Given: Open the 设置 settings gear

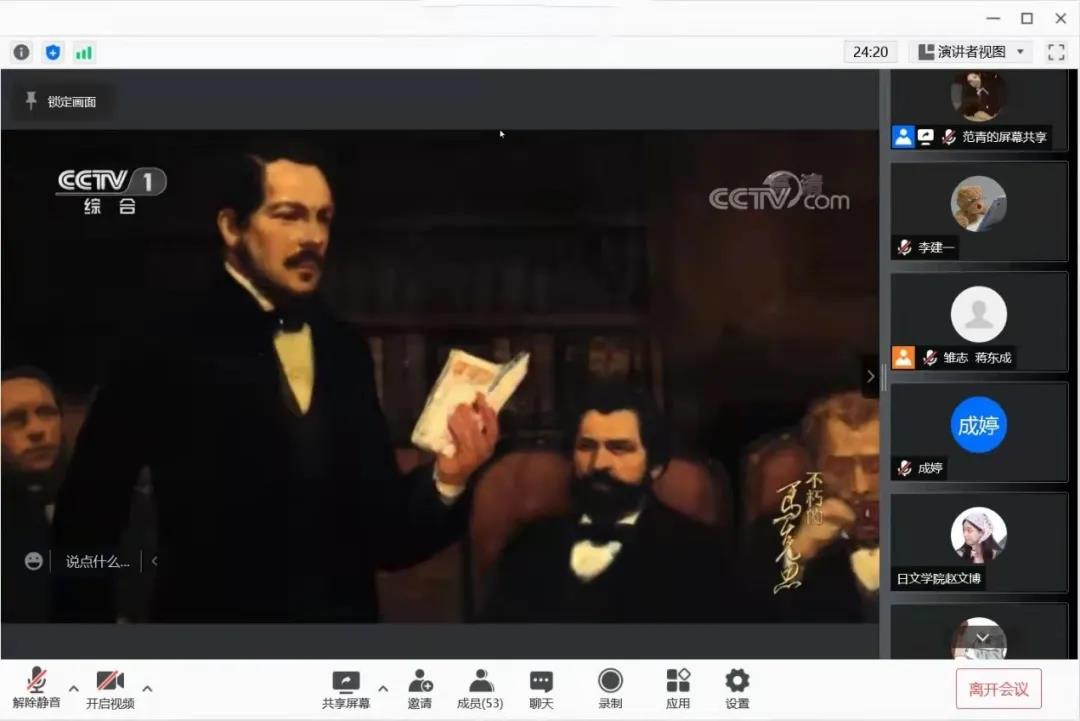Looking at the screenshot, I should click(737, 689).
